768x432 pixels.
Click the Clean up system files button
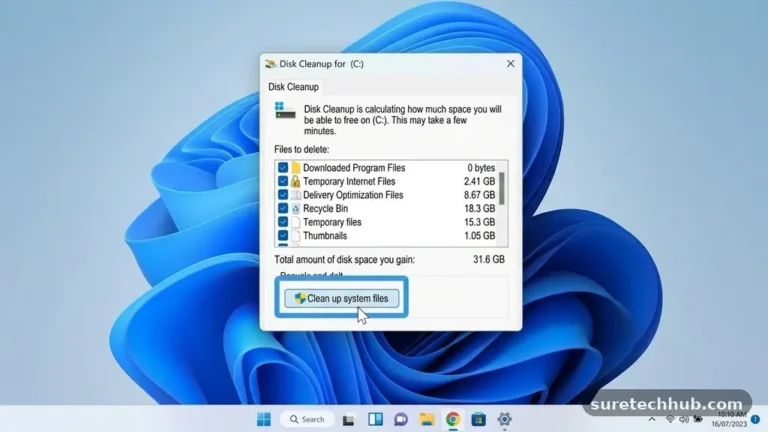[341, 298]
